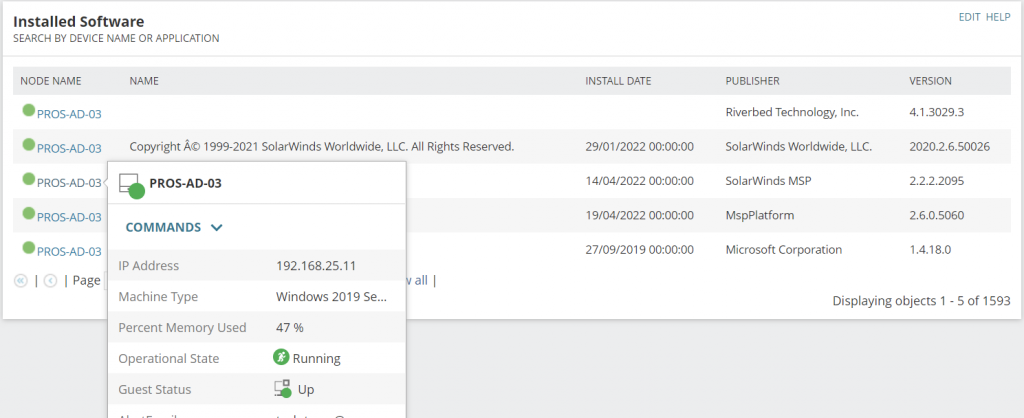Click version 2.2.2.2095
Image resolution: width=1024 pixels, height=418 pixels.
coord(936,181)
